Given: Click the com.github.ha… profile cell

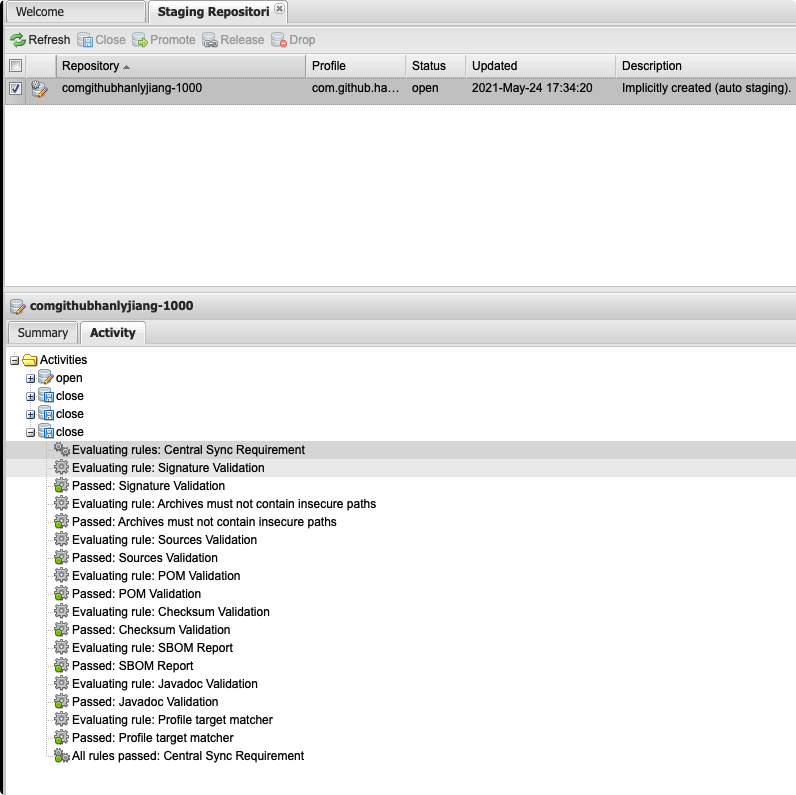Looking at the screenshot, I should pos(355,88).
